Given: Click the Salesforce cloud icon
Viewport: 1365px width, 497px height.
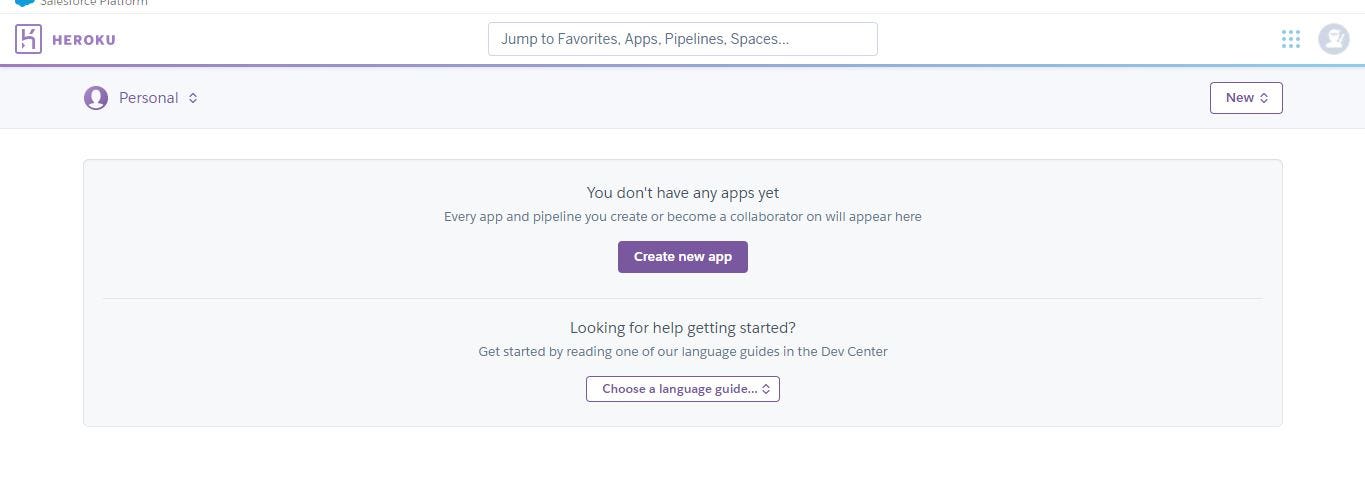Looking at the screenshot, I should (24, 3).
